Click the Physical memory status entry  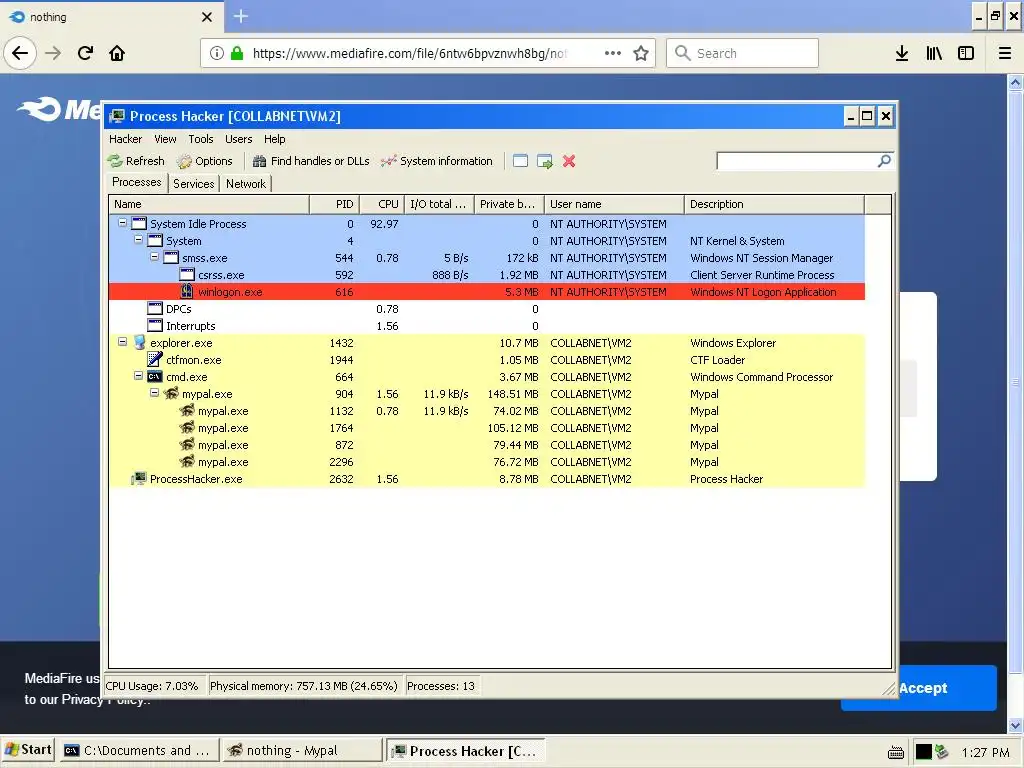pos(304,686)
